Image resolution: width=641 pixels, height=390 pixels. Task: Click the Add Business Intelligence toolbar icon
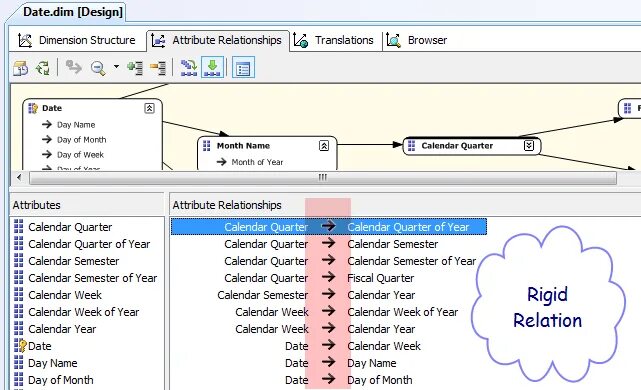[20, 68]
